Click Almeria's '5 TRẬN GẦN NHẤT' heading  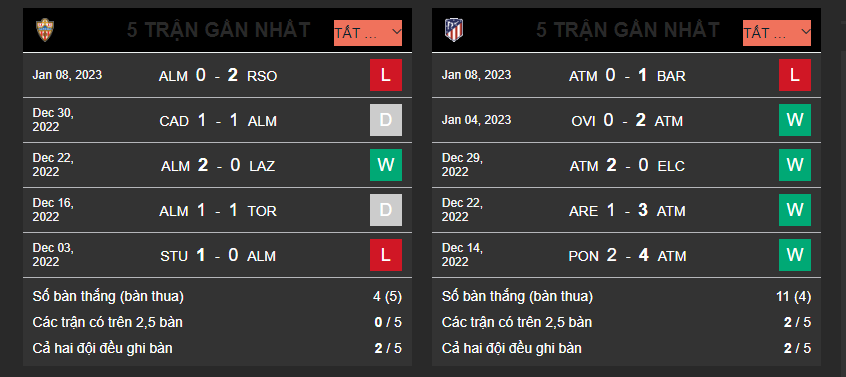point(219,30)
